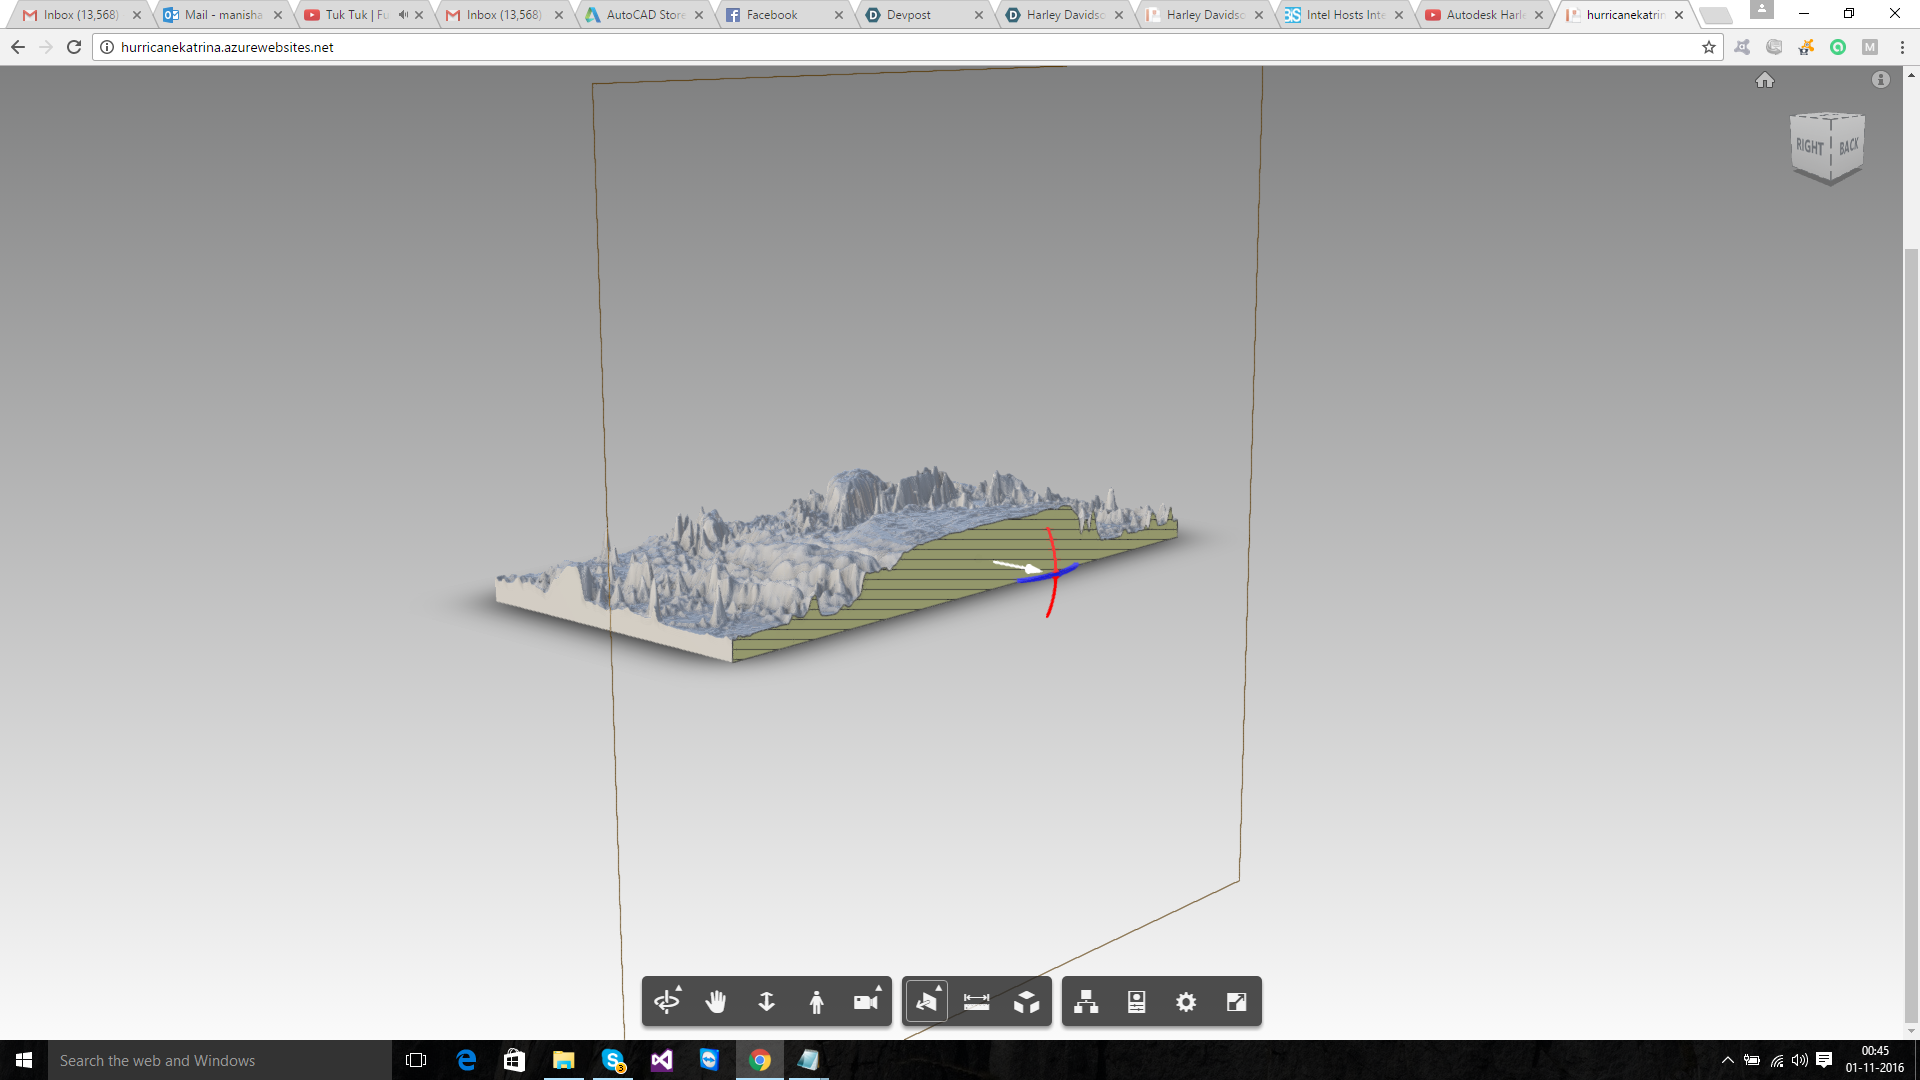The height and width of the screenshot is (1080, 1920).
Task: Click the RIGHT face of view cube
Action: pyautogui.click(x=1809, y=147)
